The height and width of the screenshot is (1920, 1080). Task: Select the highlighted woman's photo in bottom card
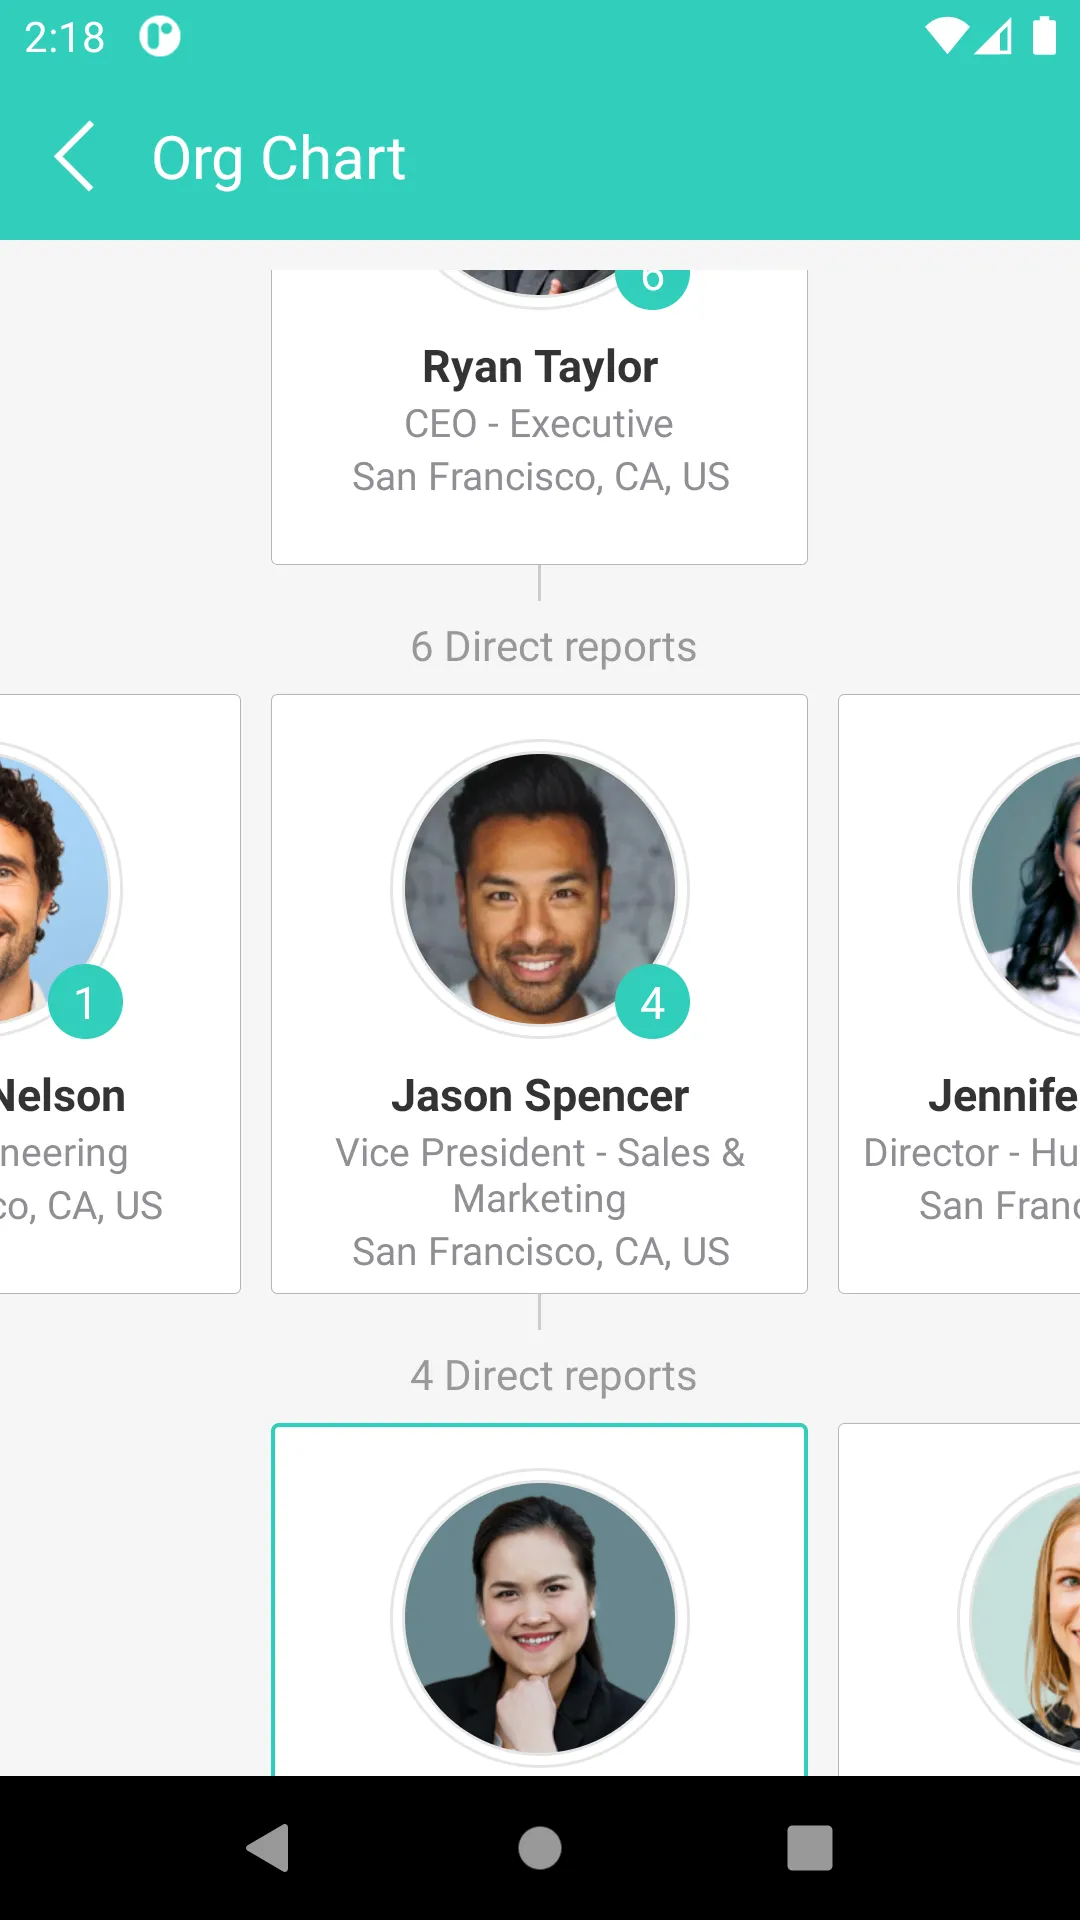click(540, 1618)
